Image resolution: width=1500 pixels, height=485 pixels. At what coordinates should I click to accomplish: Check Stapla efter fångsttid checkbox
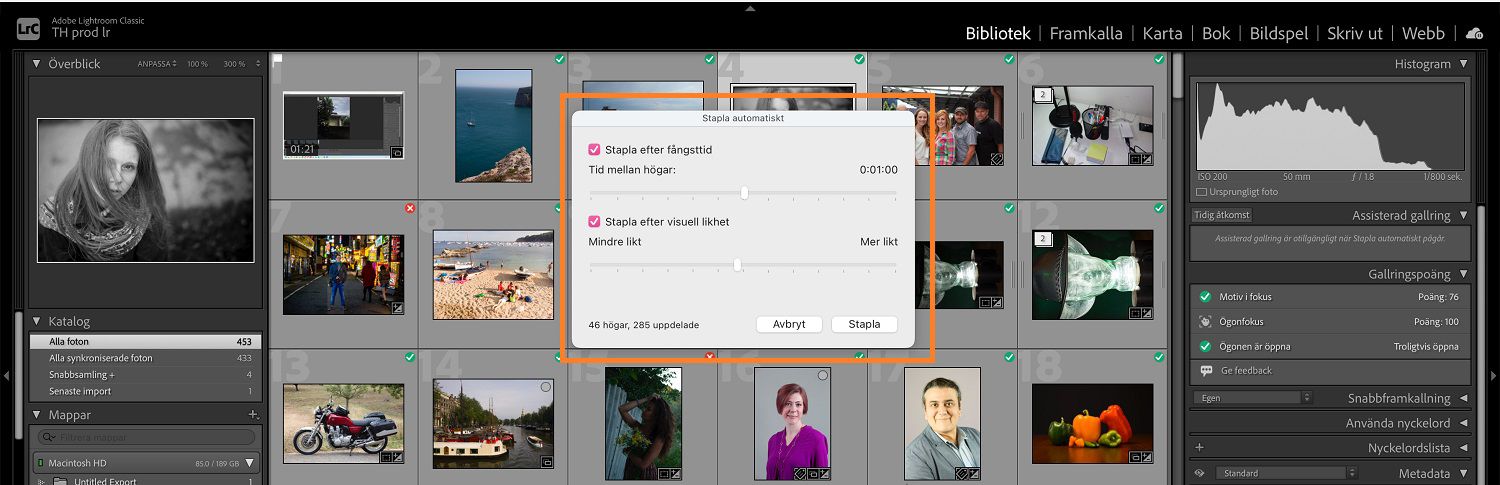coord(594,149)
